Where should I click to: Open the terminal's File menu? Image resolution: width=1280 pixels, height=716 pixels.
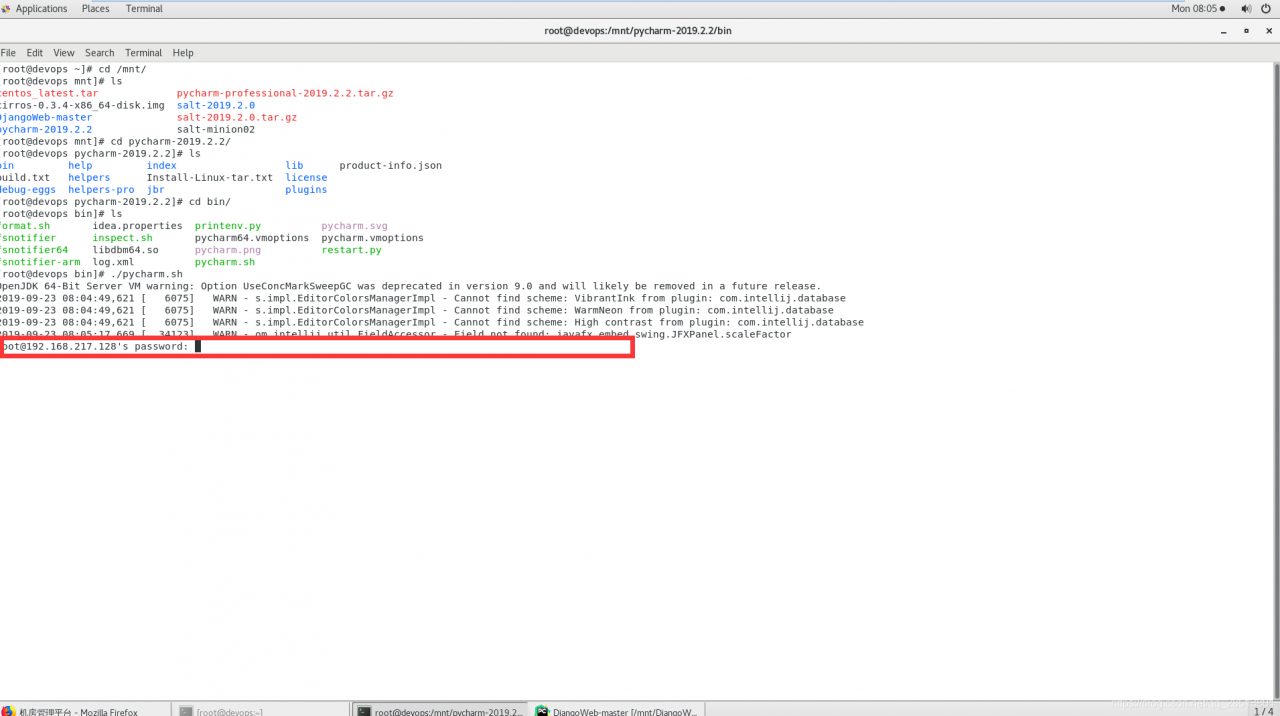point(8,53)
